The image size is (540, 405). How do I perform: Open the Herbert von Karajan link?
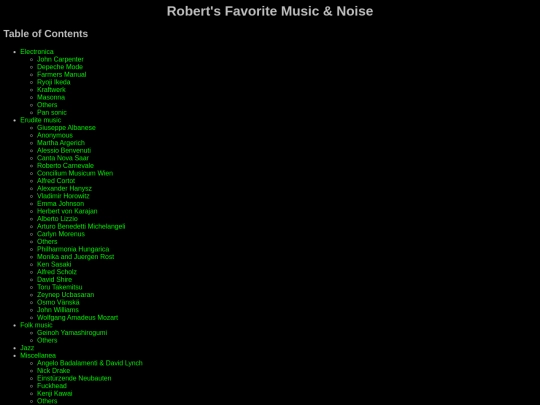coord(67,211)
